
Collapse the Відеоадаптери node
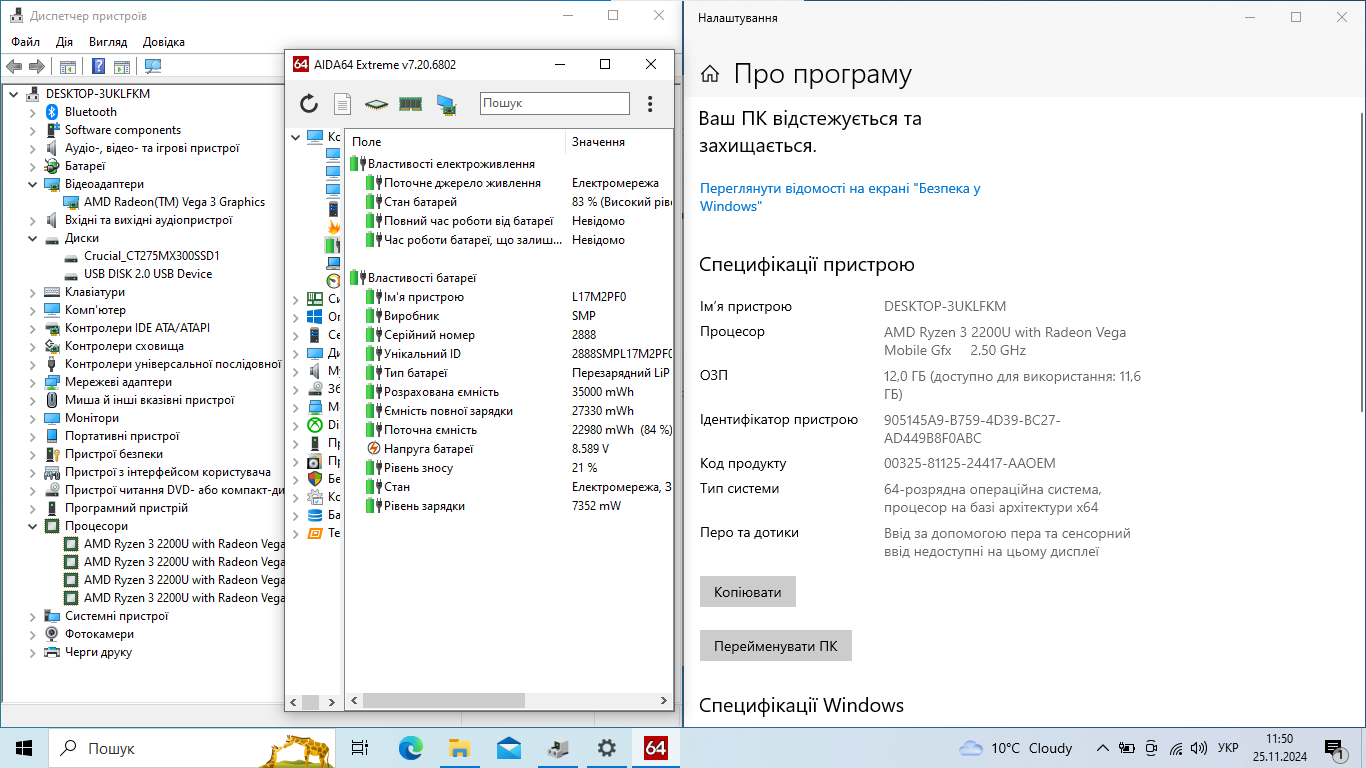pyautogui.click(x=33, y=184)
